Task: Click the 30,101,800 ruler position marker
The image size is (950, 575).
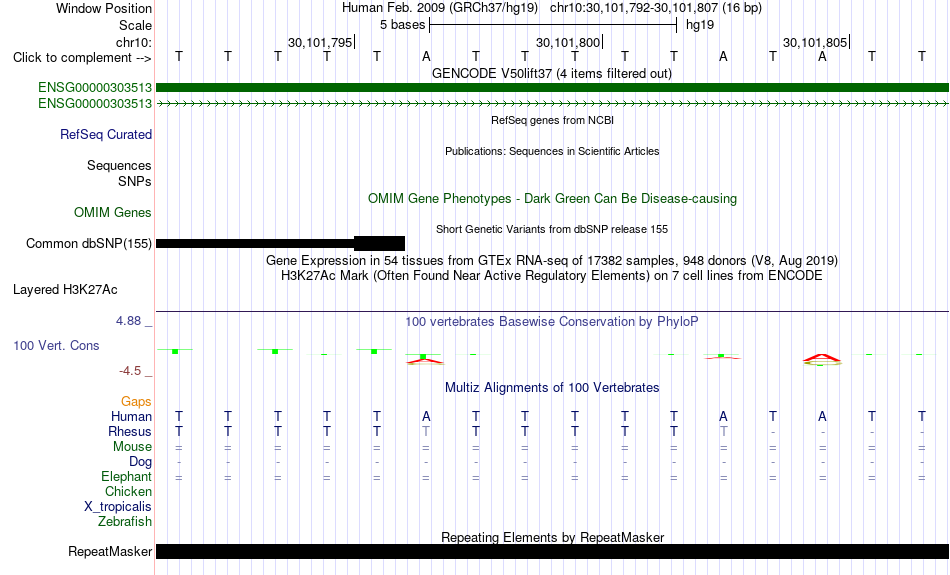Action: (x=569, y=42)
